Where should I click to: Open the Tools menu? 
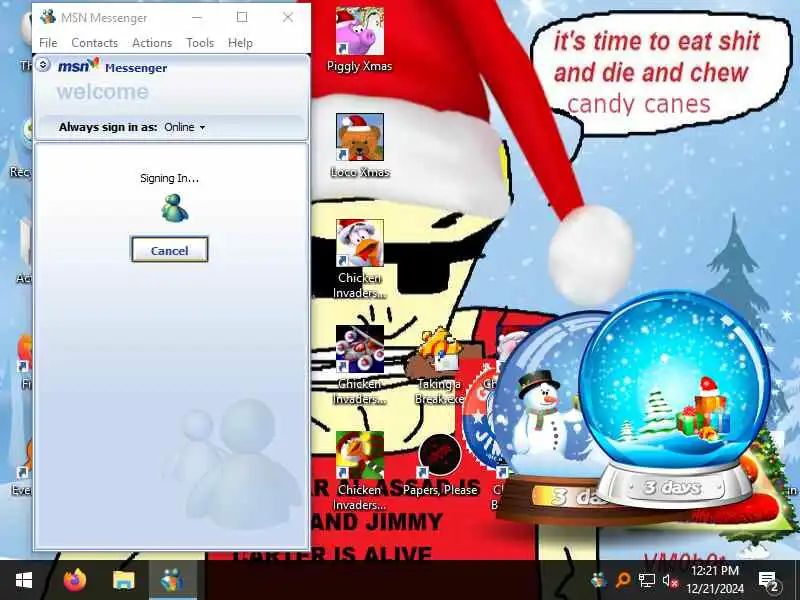point(200,43)
